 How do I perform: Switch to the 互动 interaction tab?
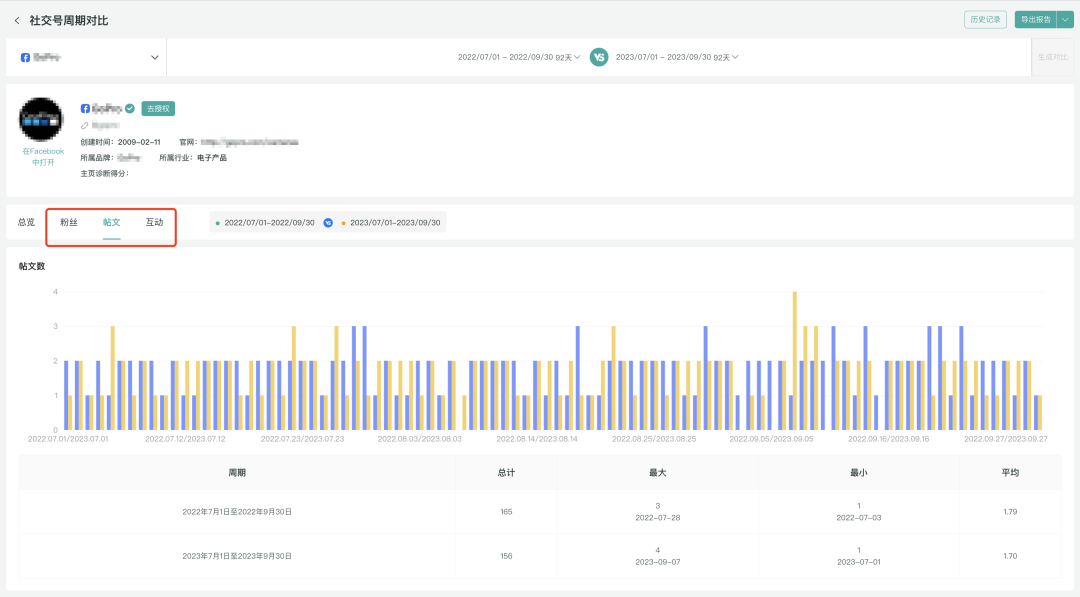[154, 222]
